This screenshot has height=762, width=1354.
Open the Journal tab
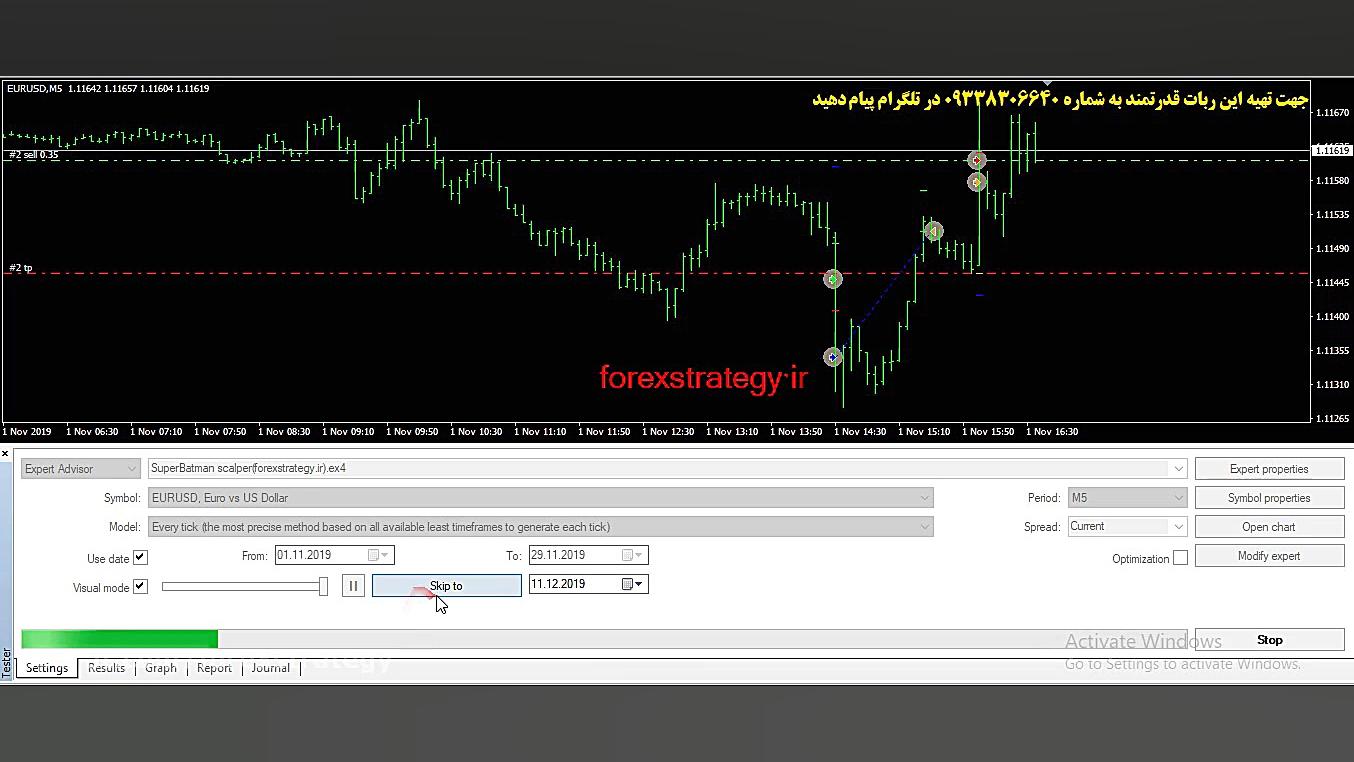[270, 668]
